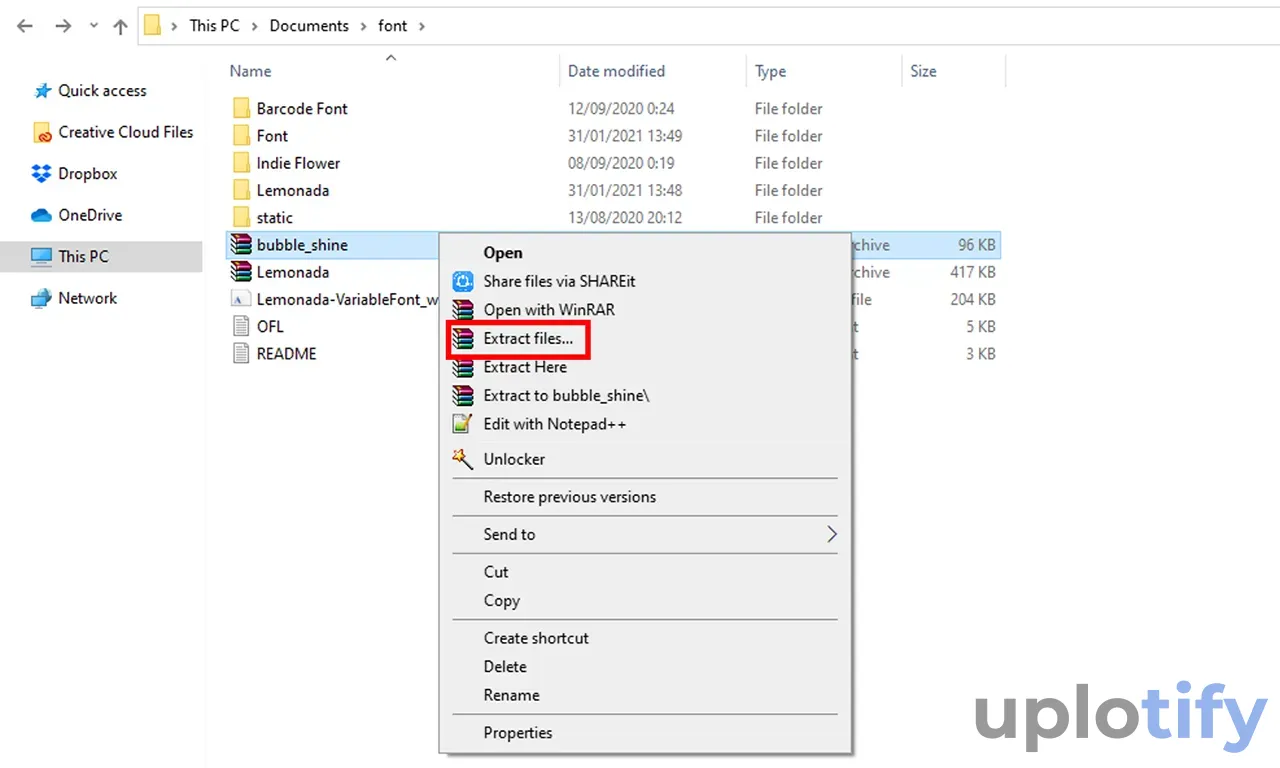This screenshot has height=768, width=1280.
Task: Click the 417 KB size of Lemonada archive
Action: (973, 272)
